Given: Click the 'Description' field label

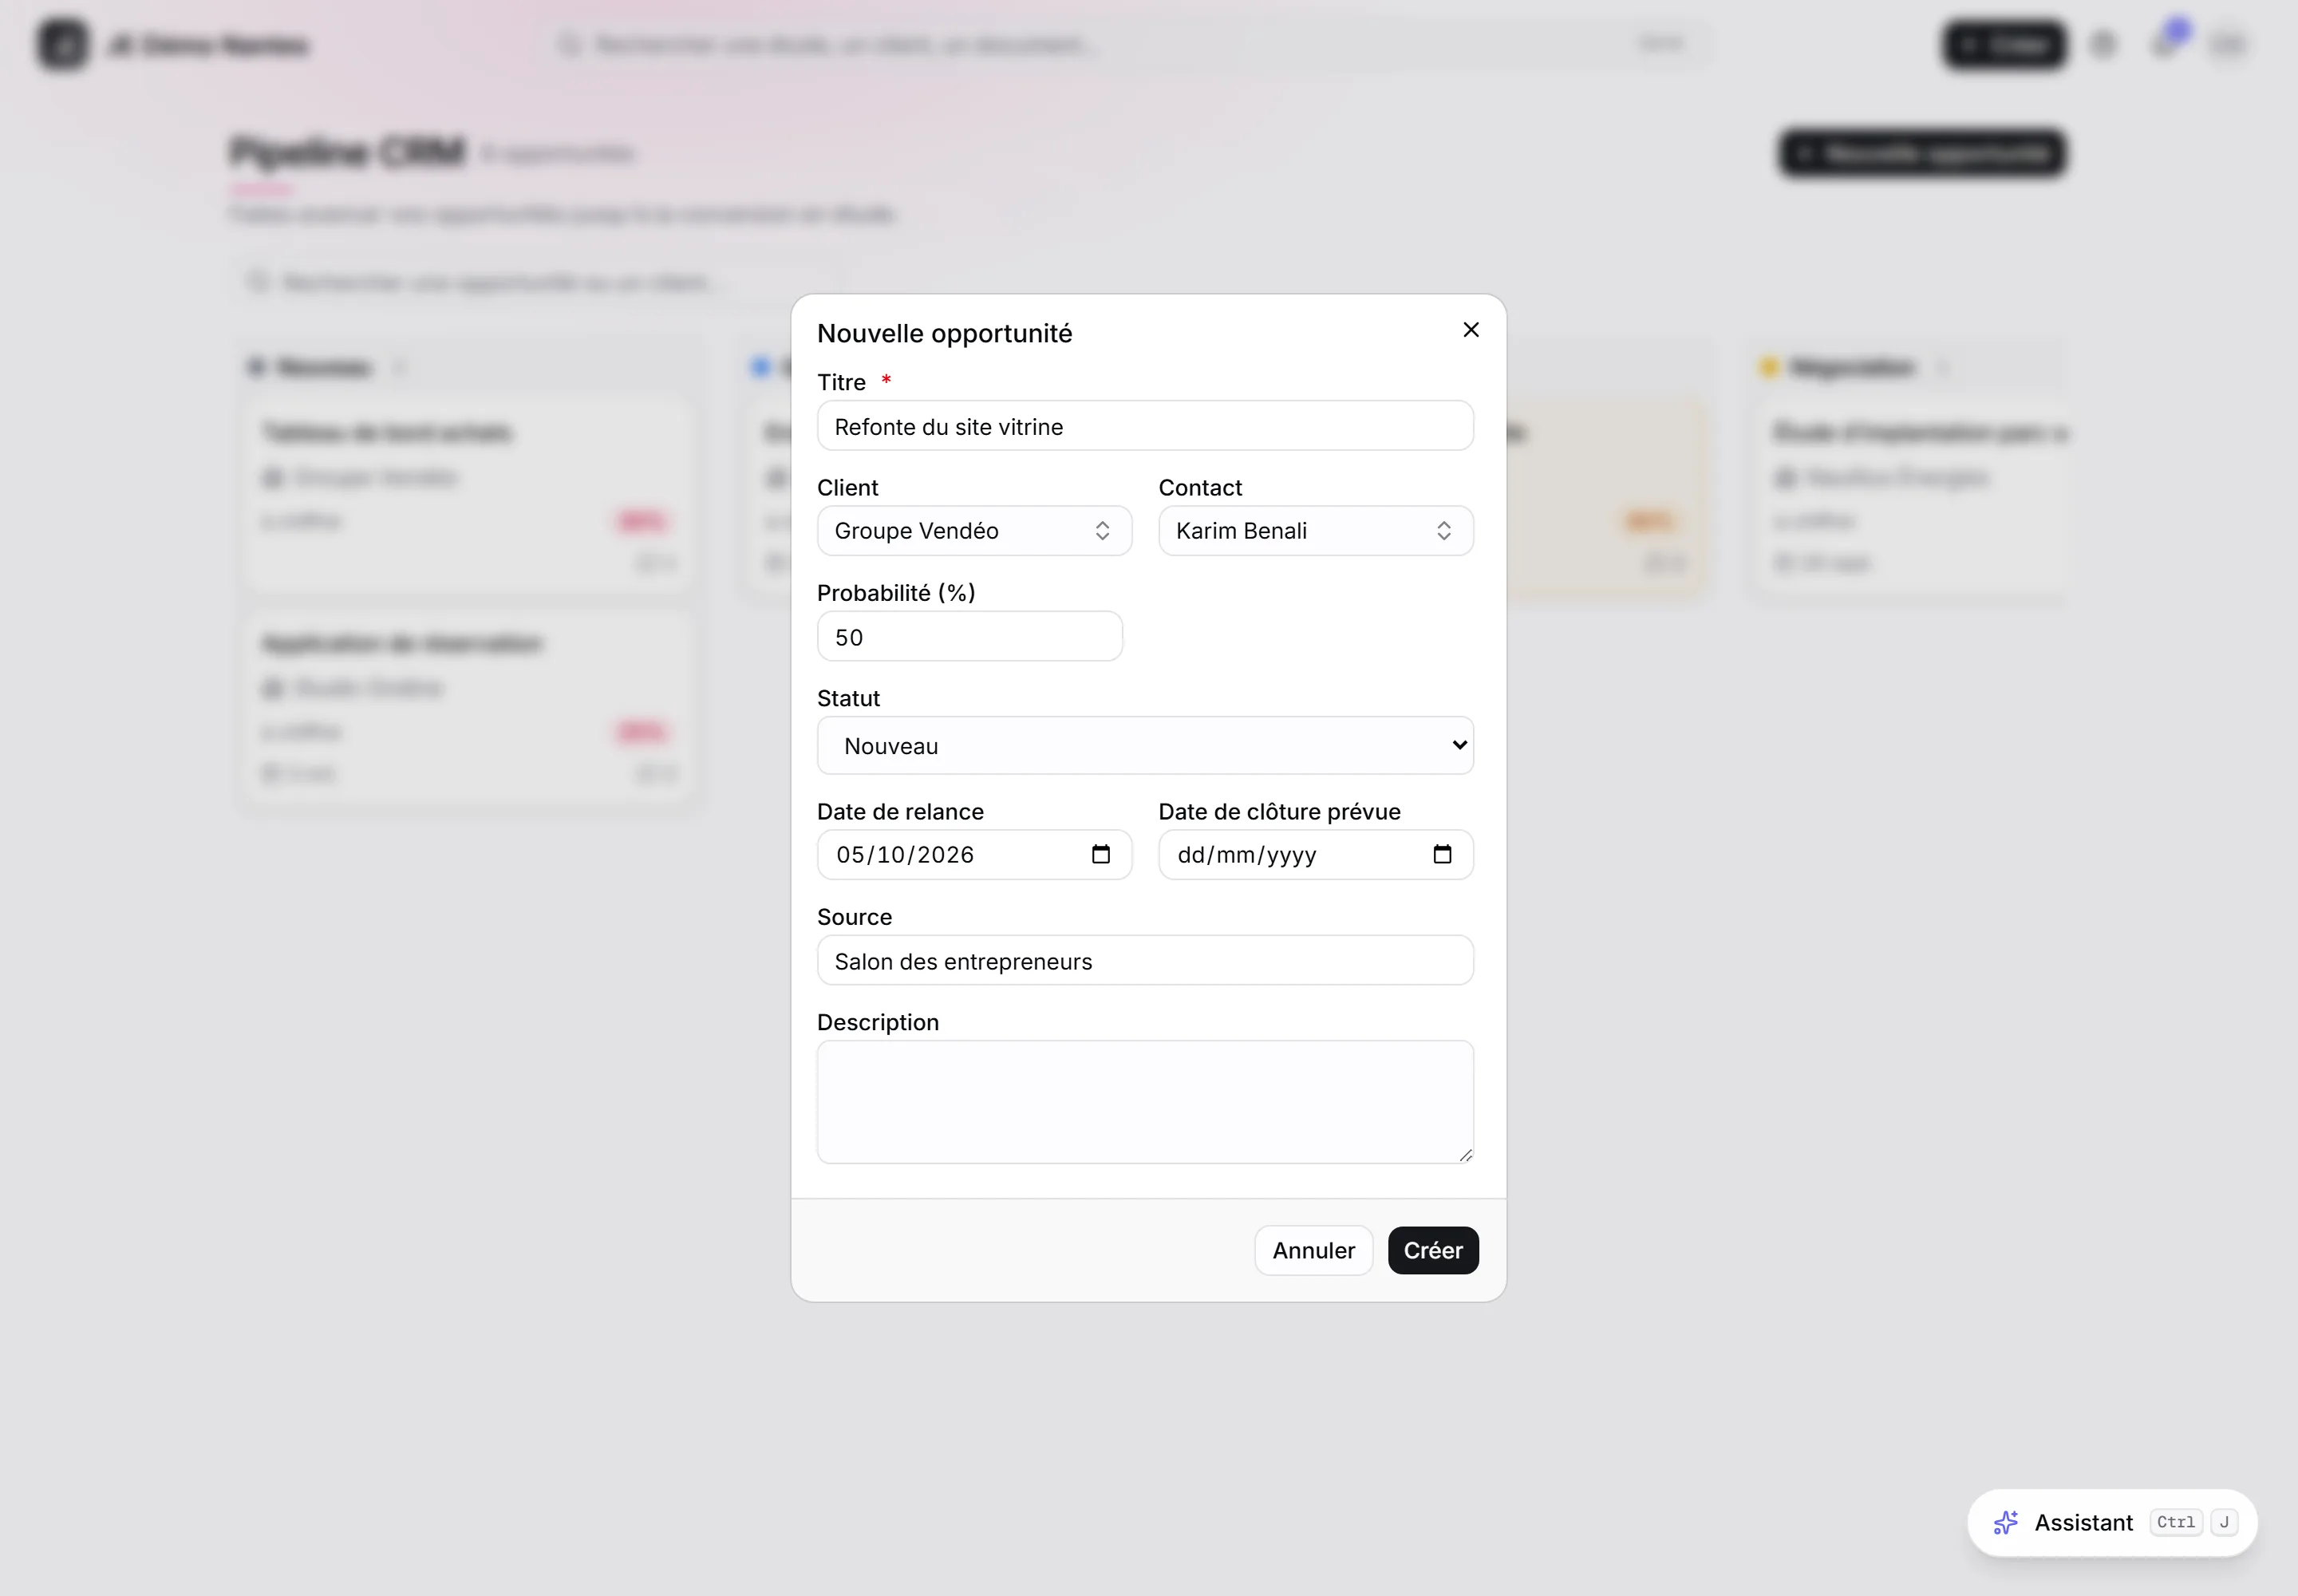Looking at the screenshot, I should click(878, 1022).
